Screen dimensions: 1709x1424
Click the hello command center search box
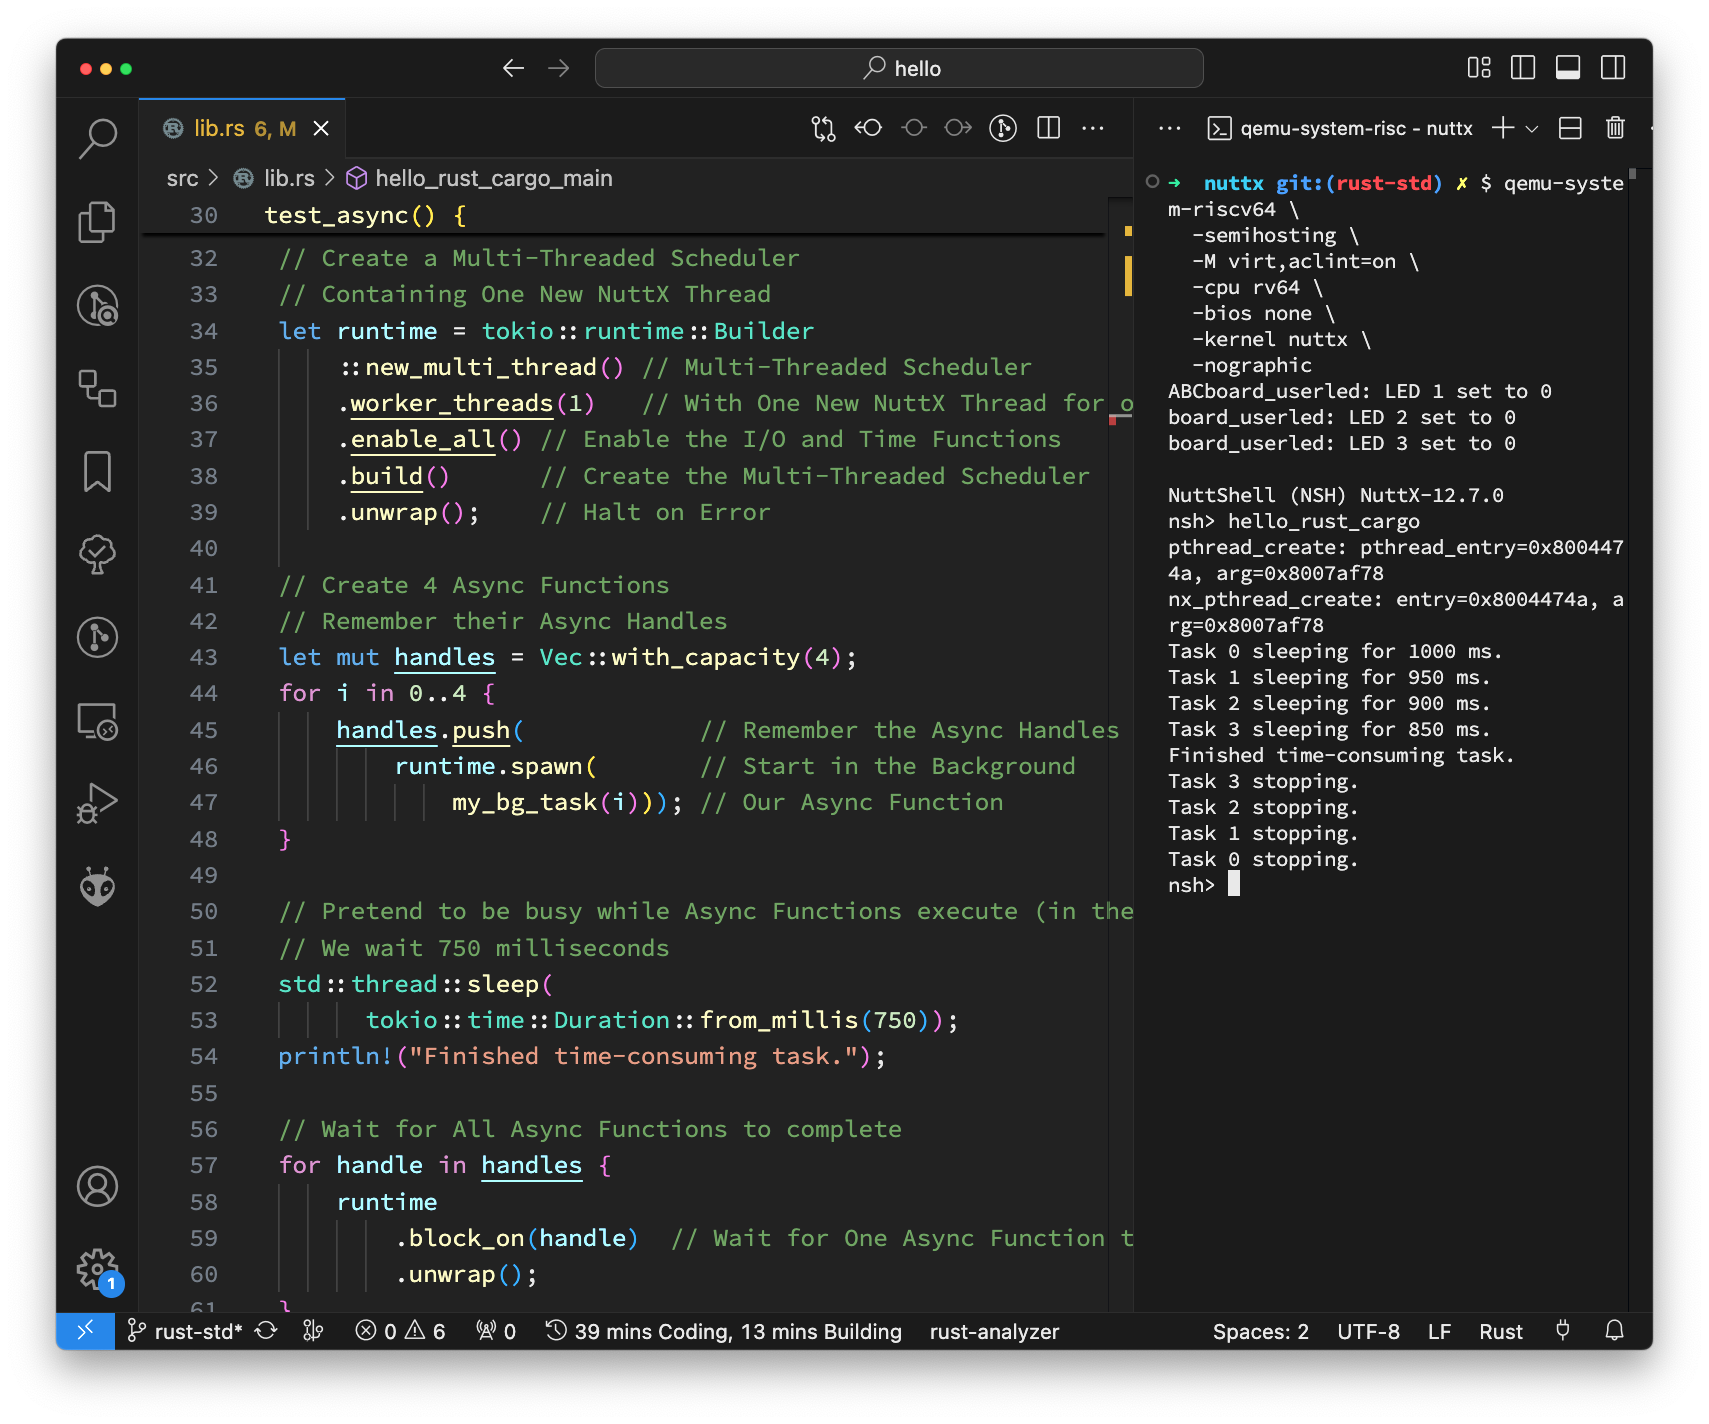[898, 68]
